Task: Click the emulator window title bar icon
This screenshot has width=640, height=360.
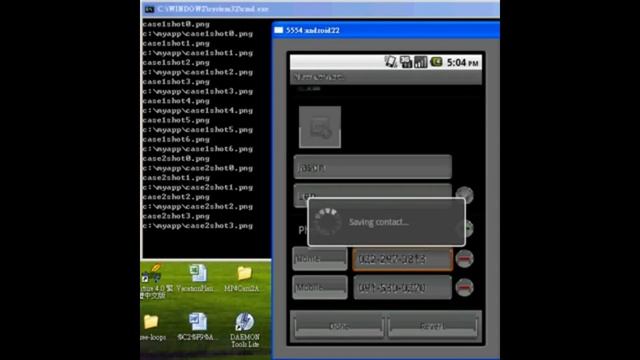Action: tap(279, 30)
